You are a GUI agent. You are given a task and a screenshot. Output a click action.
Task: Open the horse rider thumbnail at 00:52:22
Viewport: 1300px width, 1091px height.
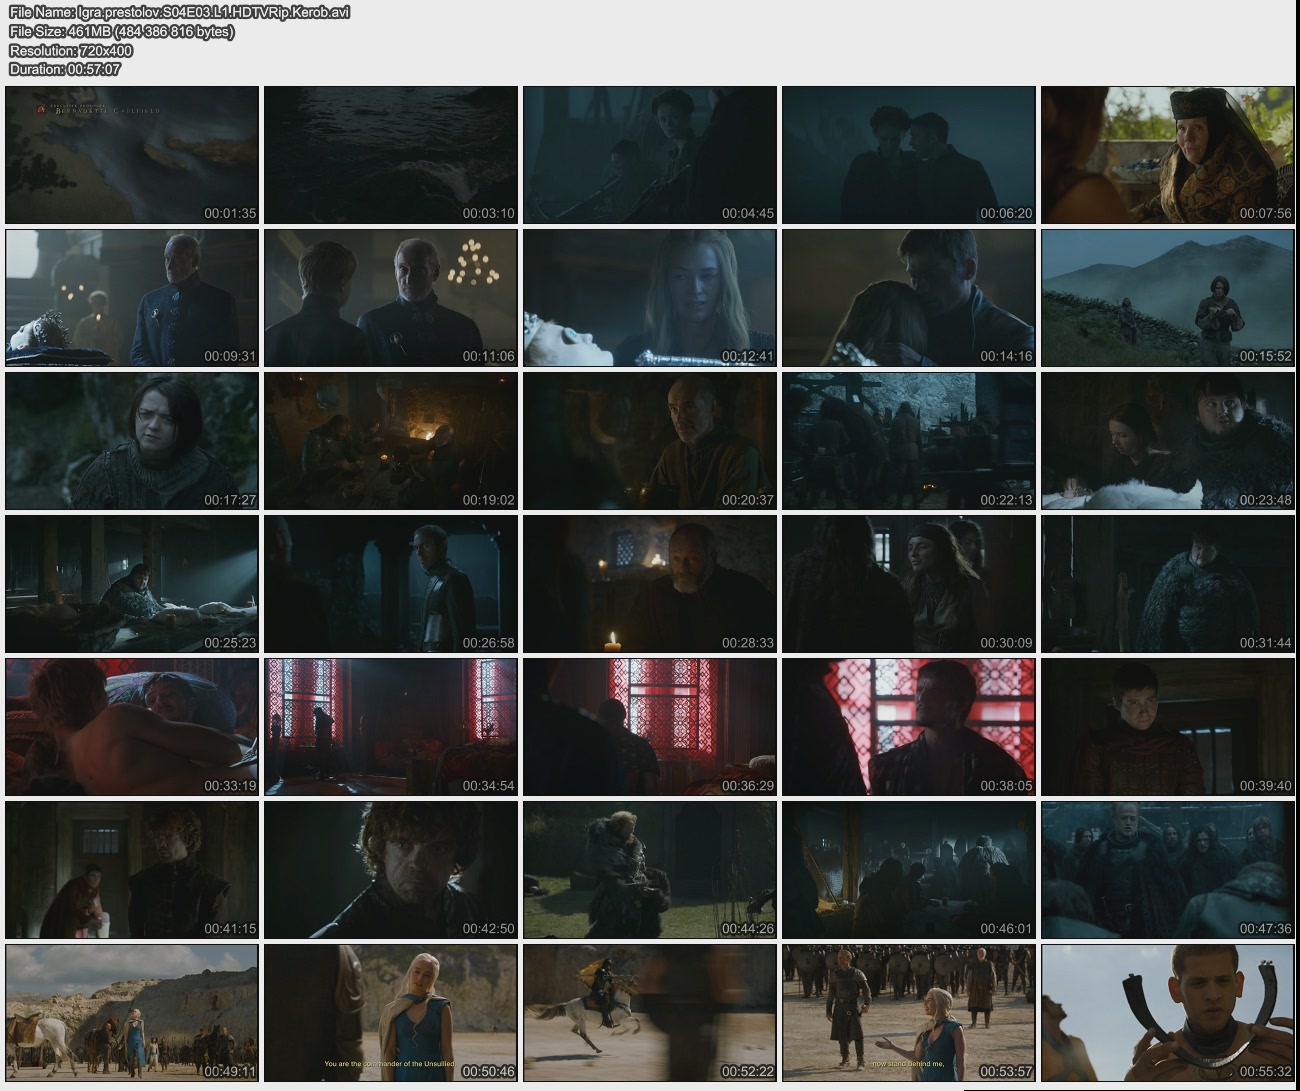[x=650, y=1013]
